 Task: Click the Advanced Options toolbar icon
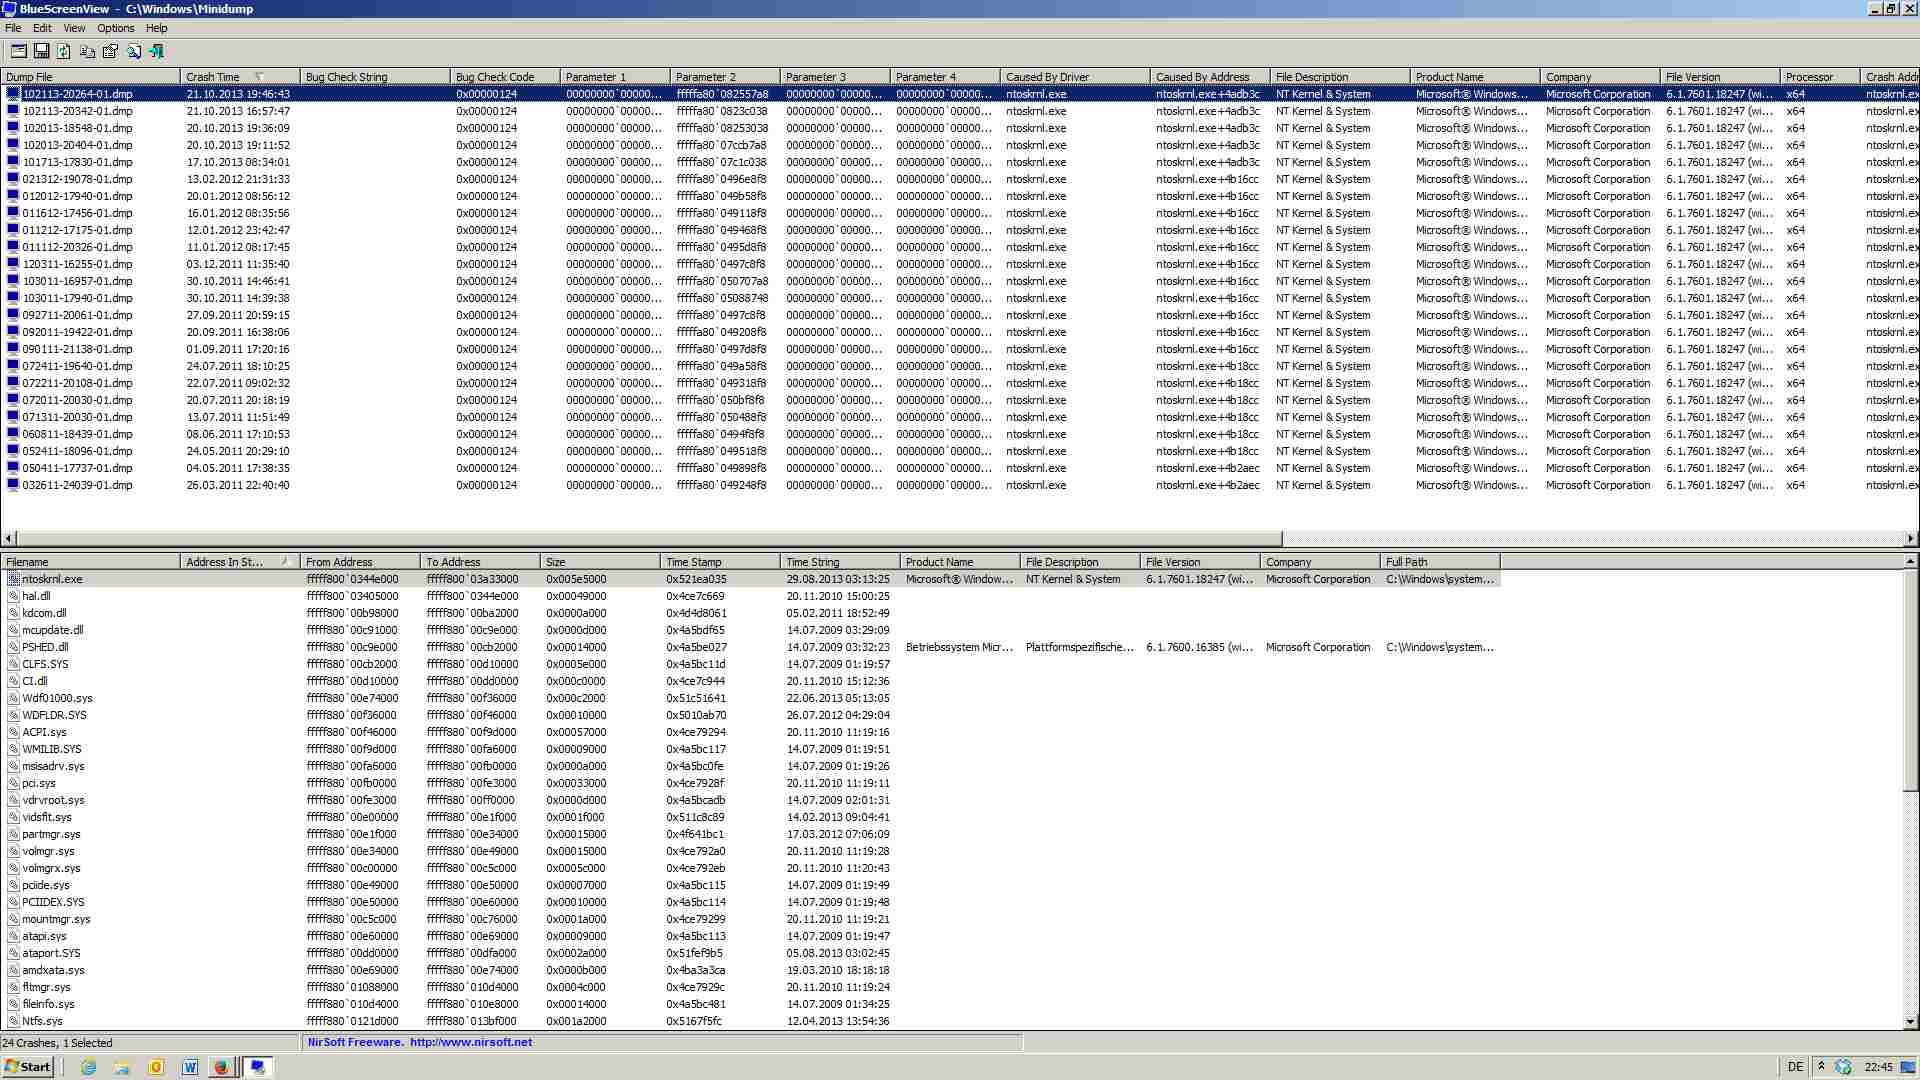[18, 51]
